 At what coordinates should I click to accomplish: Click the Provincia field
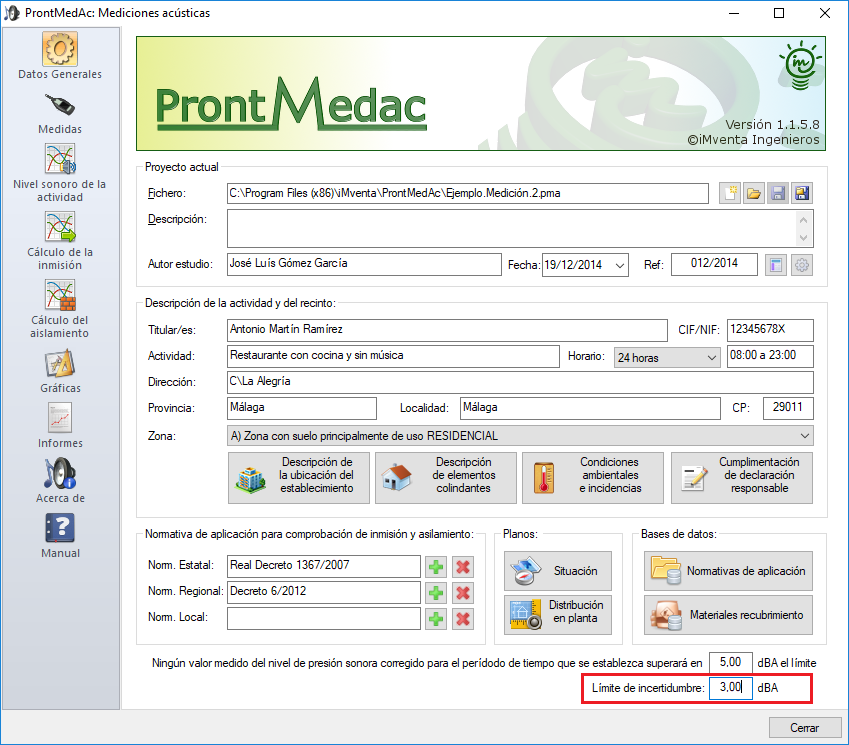pos(302,408)
